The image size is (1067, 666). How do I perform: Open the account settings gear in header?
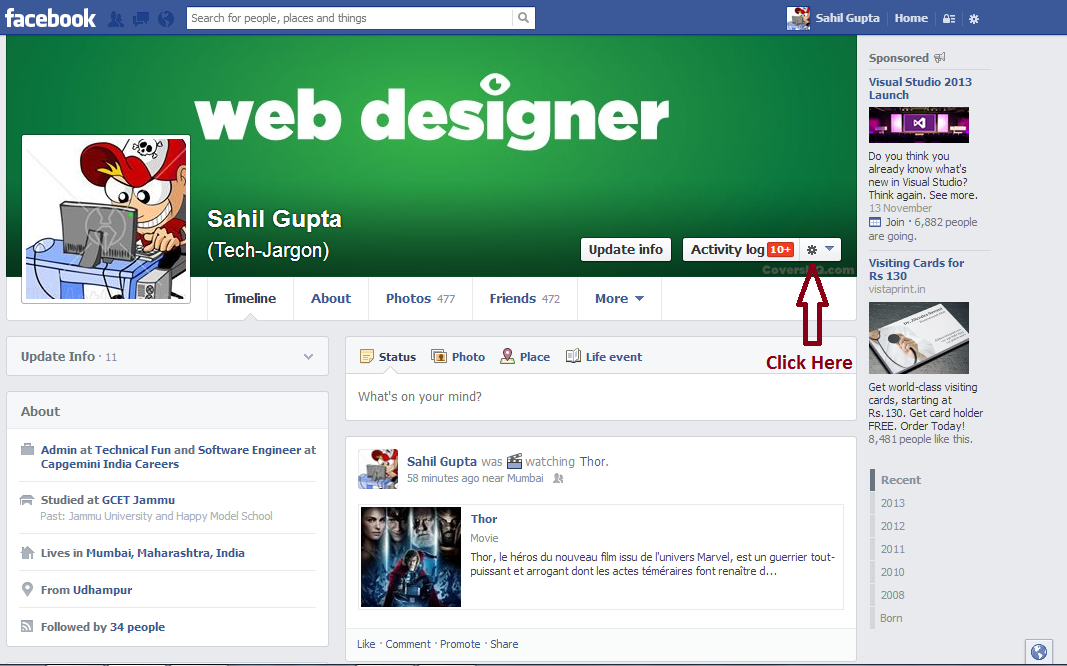974,19
